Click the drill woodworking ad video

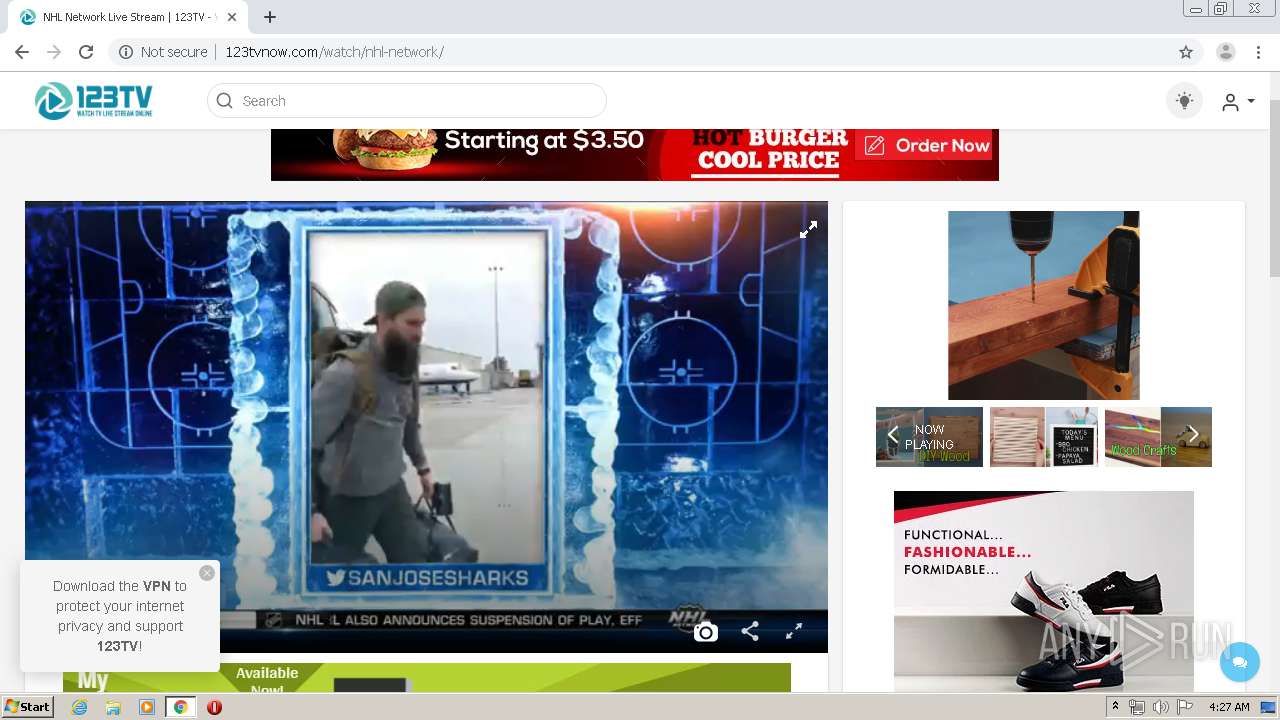[x=1043, y=305]
